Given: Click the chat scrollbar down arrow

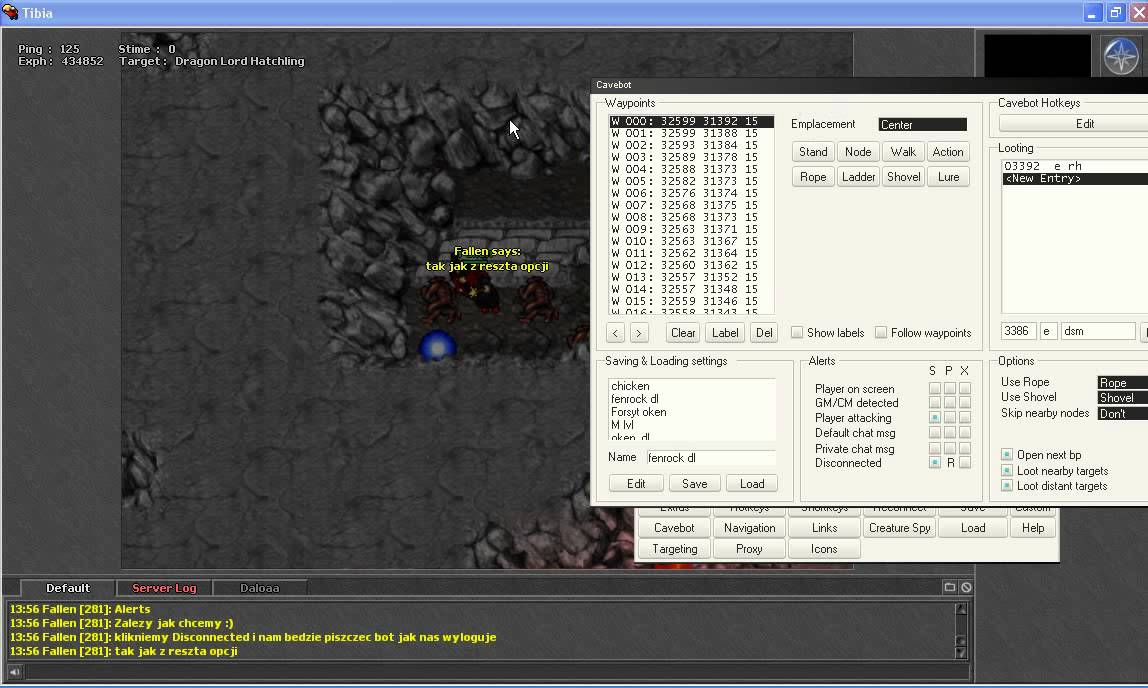Looking at the screenshot, I should [961, 652].
